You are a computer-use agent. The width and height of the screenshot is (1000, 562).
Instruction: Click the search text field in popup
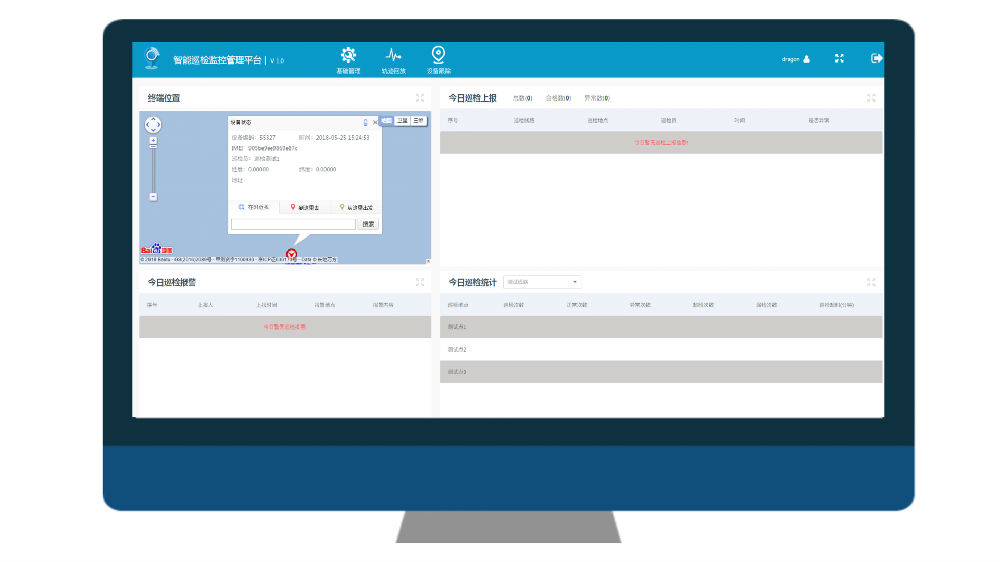coord(293,224)
